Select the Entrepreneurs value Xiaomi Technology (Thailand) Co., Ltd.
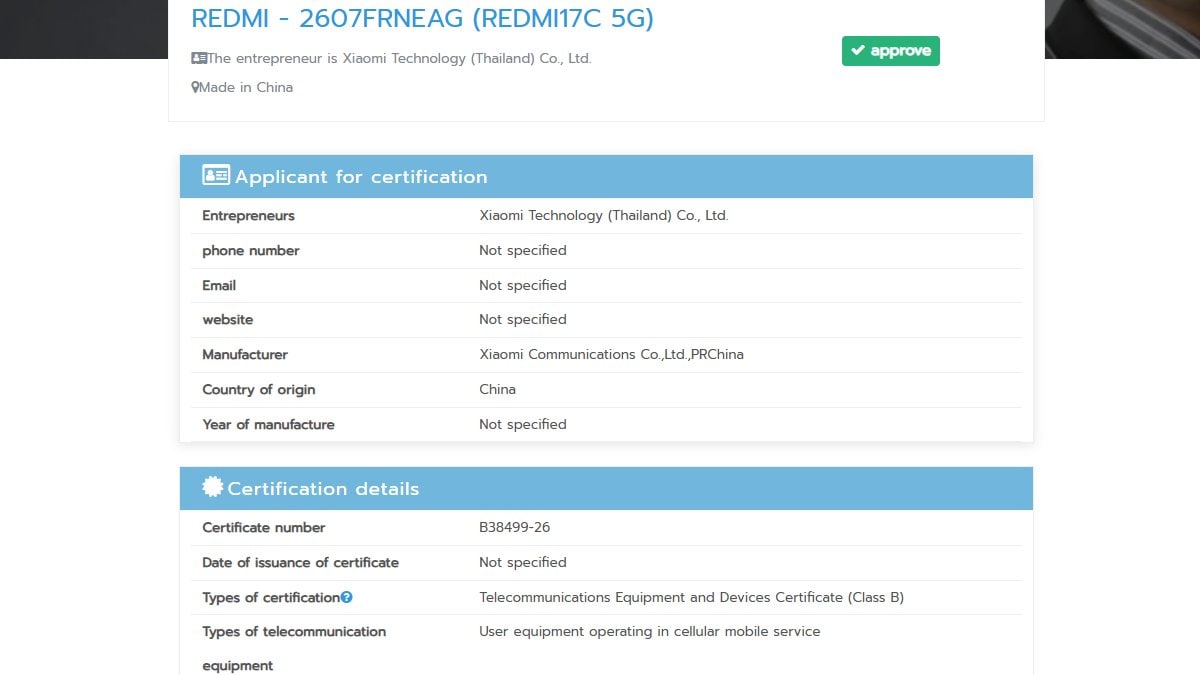The width and height of the screenshot is (1200, 675). click(604, 215)
